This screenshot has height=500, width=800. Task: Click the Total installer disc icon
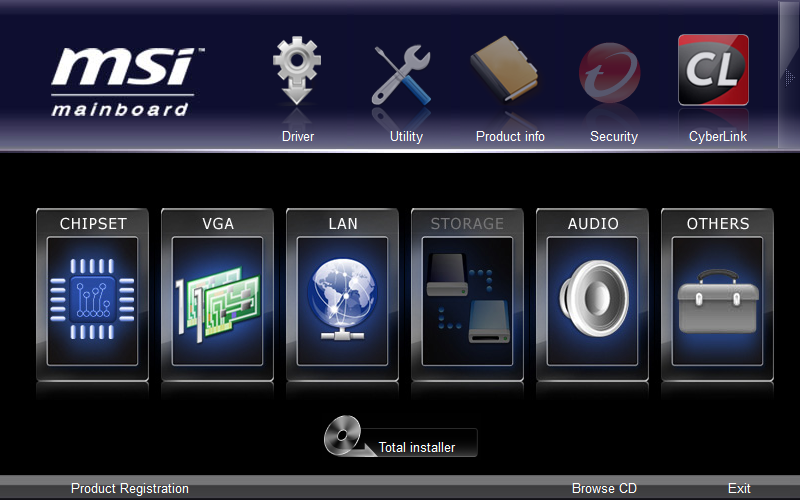[x=343, y=435]
